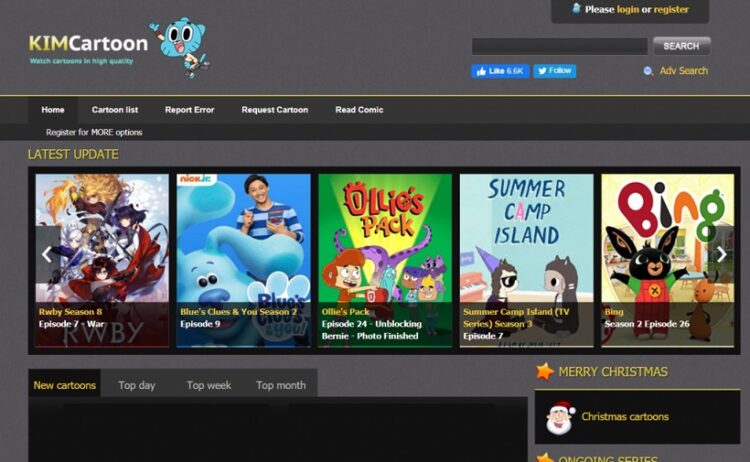Image resolution: width=750 pixels, height=462 pixels.
Task: Click the SEARCH button
Action: point(681,46)
